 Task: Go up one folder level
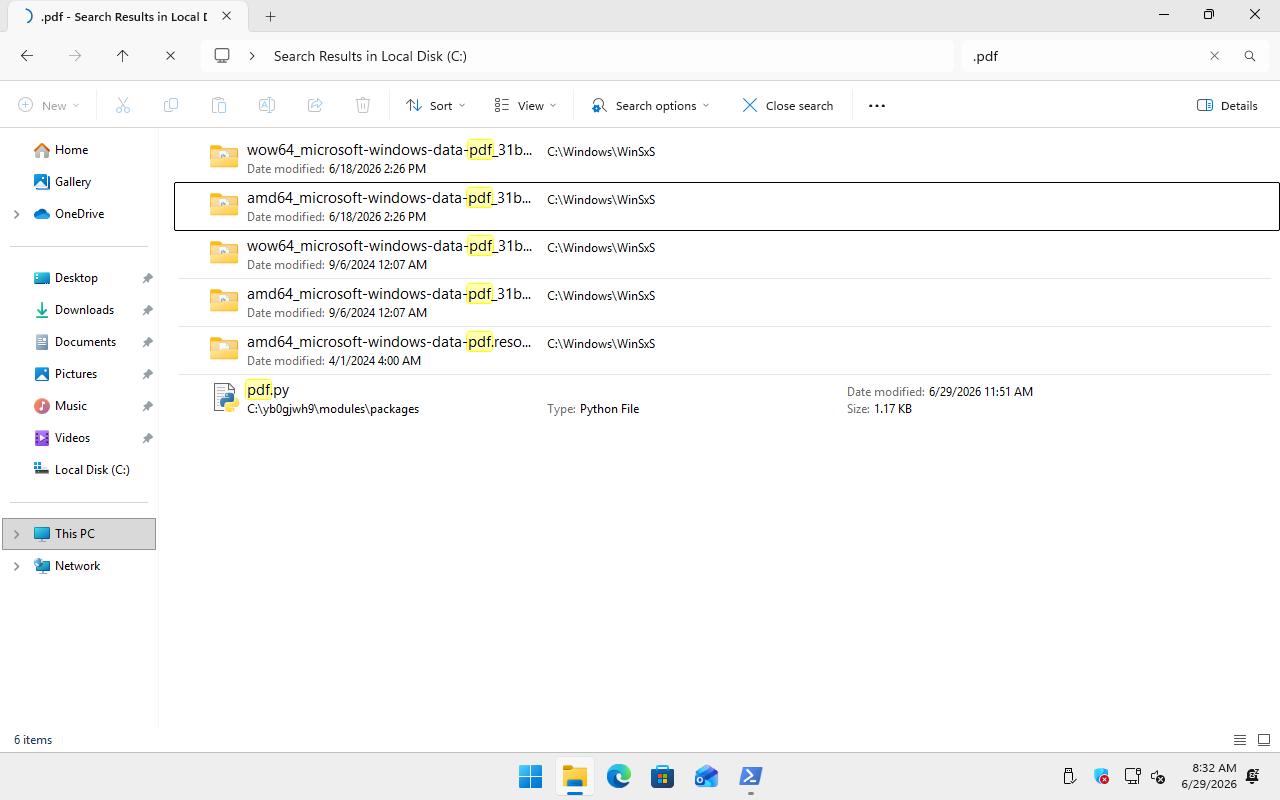click(x=123, y=56)
